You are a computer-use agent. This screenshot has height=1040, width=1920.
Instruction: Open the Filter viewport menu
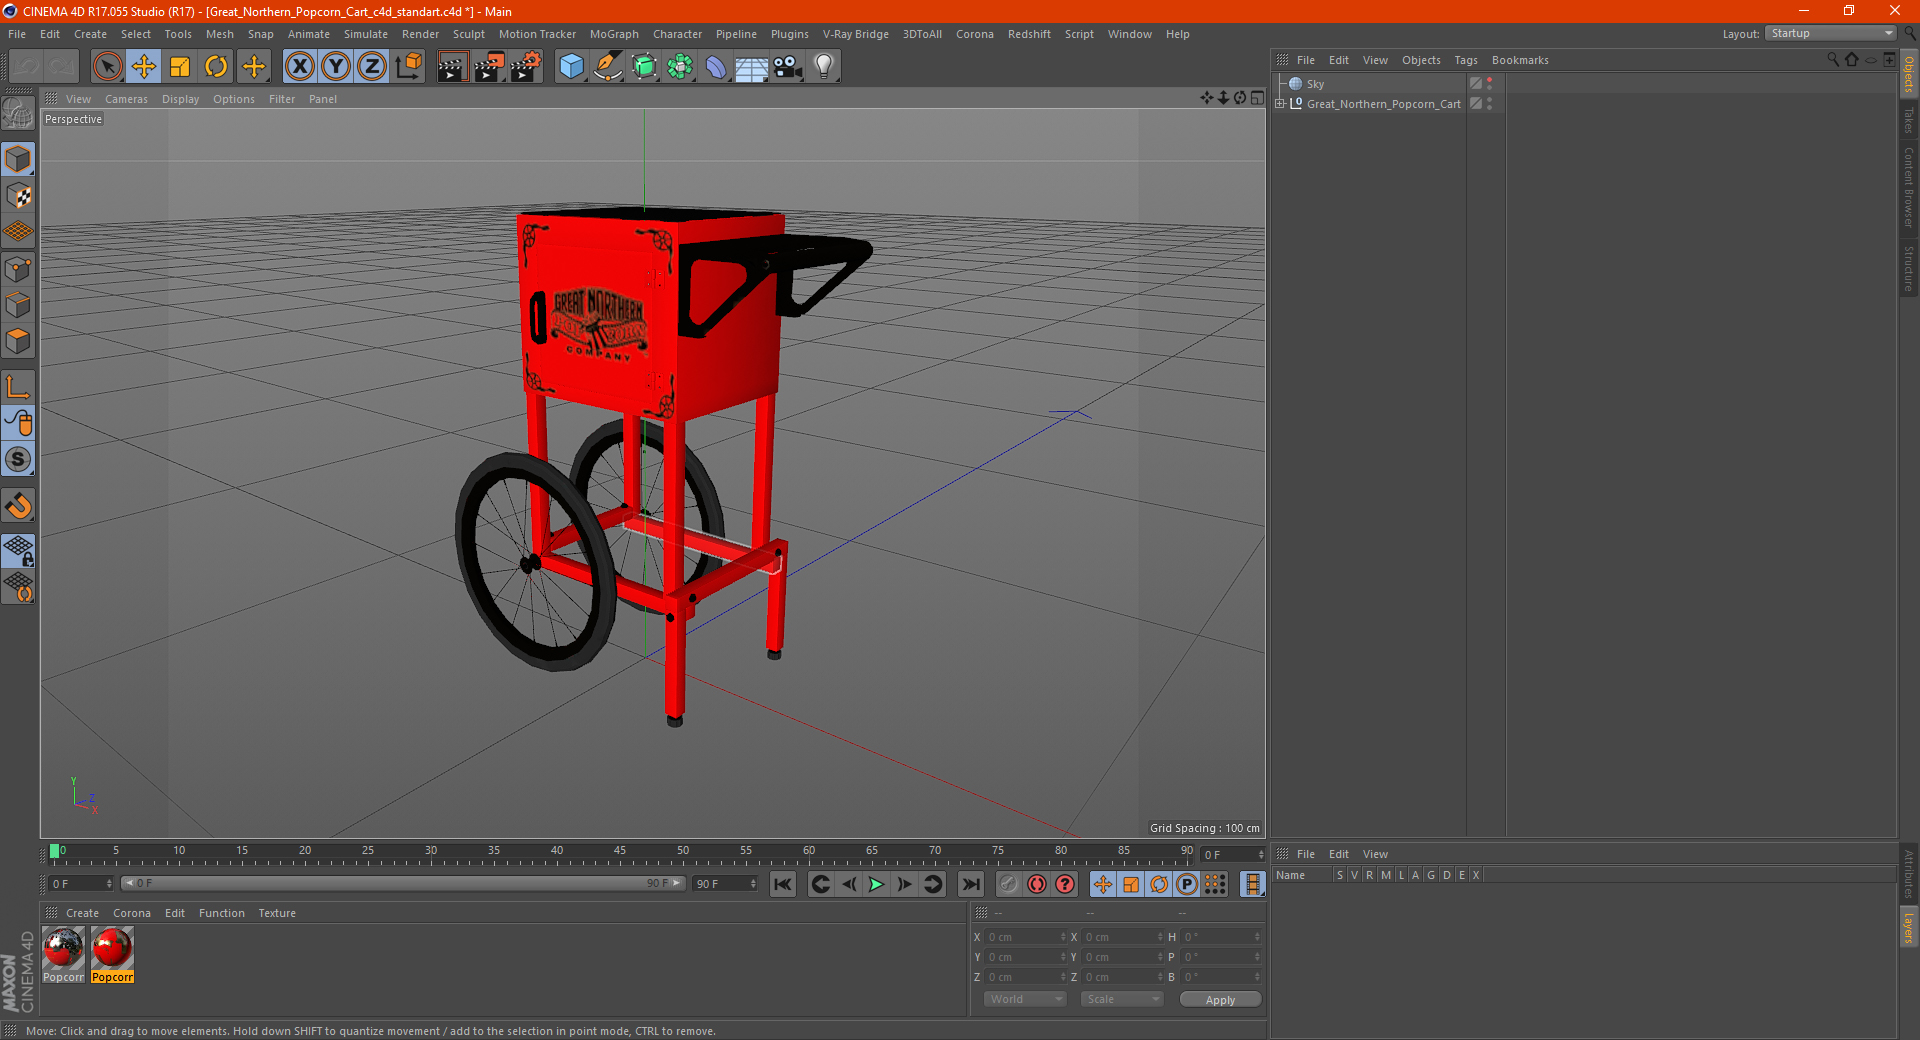click(x=282, y=99)
